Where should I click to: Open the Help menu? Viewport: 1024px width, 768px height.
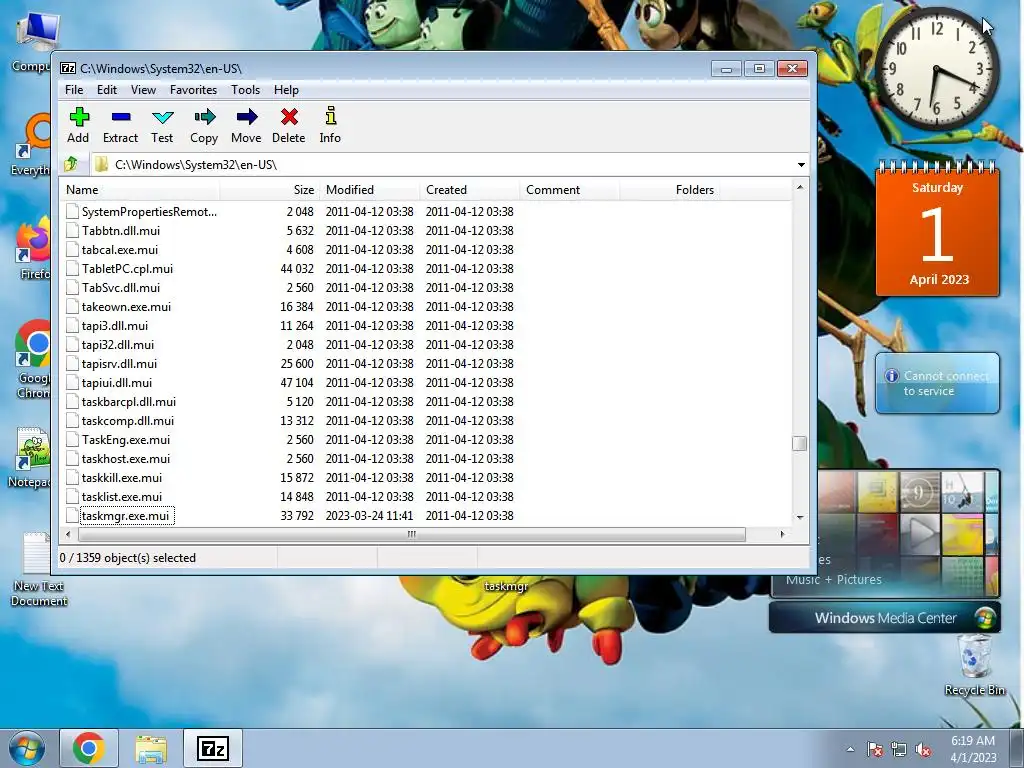tap(286, 89)
